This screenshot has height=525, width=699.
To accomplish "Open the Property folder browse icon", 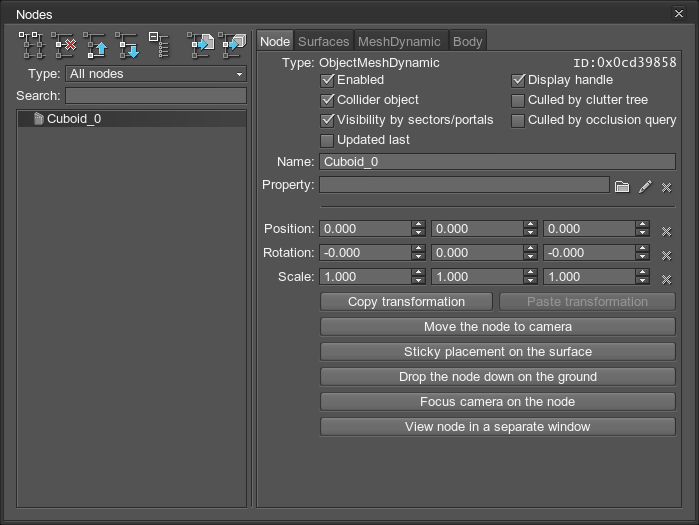I will (x=622, y=186).
